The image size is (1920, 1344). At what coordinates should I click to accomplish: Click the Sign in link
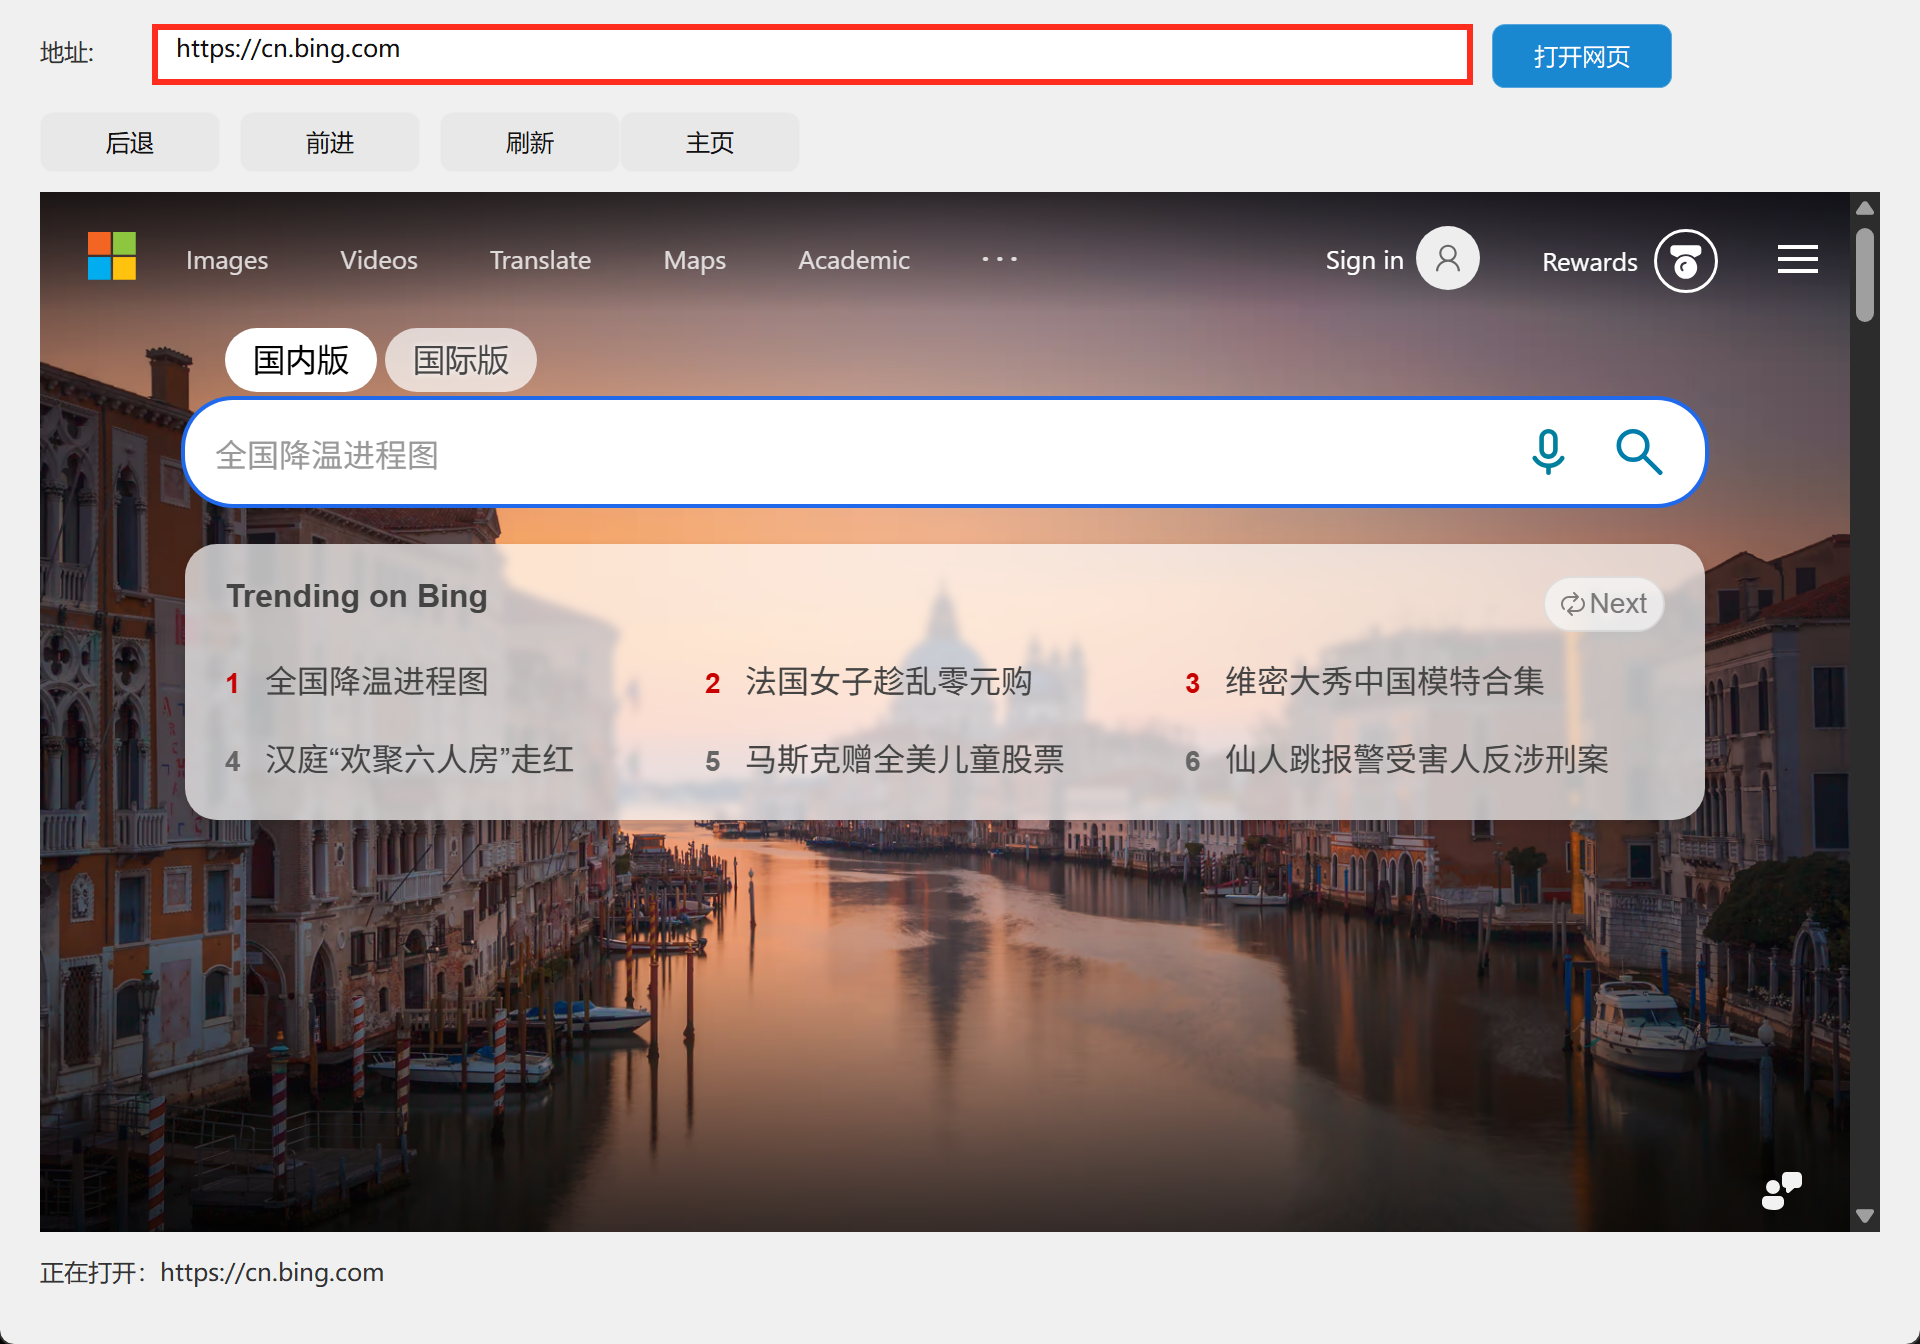(x=1364, y=260)
